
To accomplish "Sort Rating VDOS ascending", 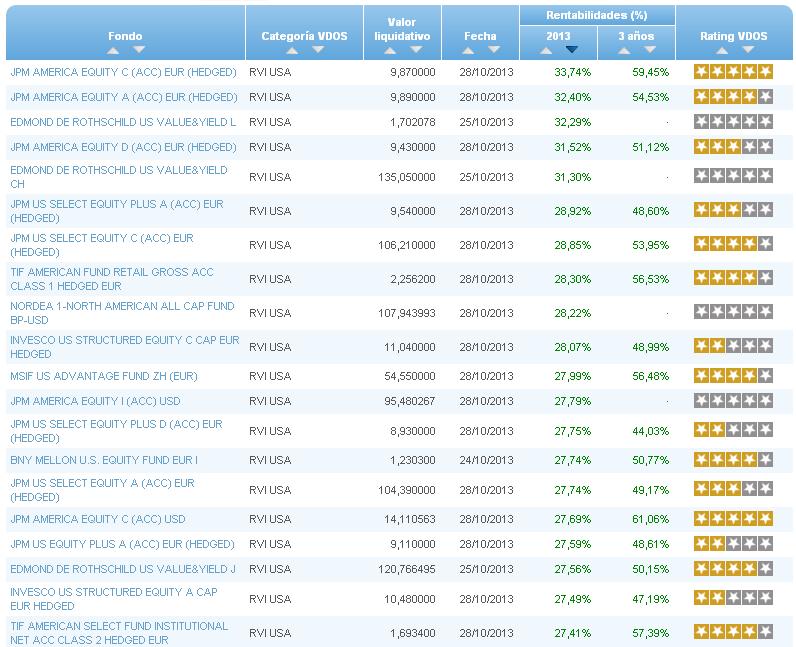I will pyautogui.click(x=722, y=49).
